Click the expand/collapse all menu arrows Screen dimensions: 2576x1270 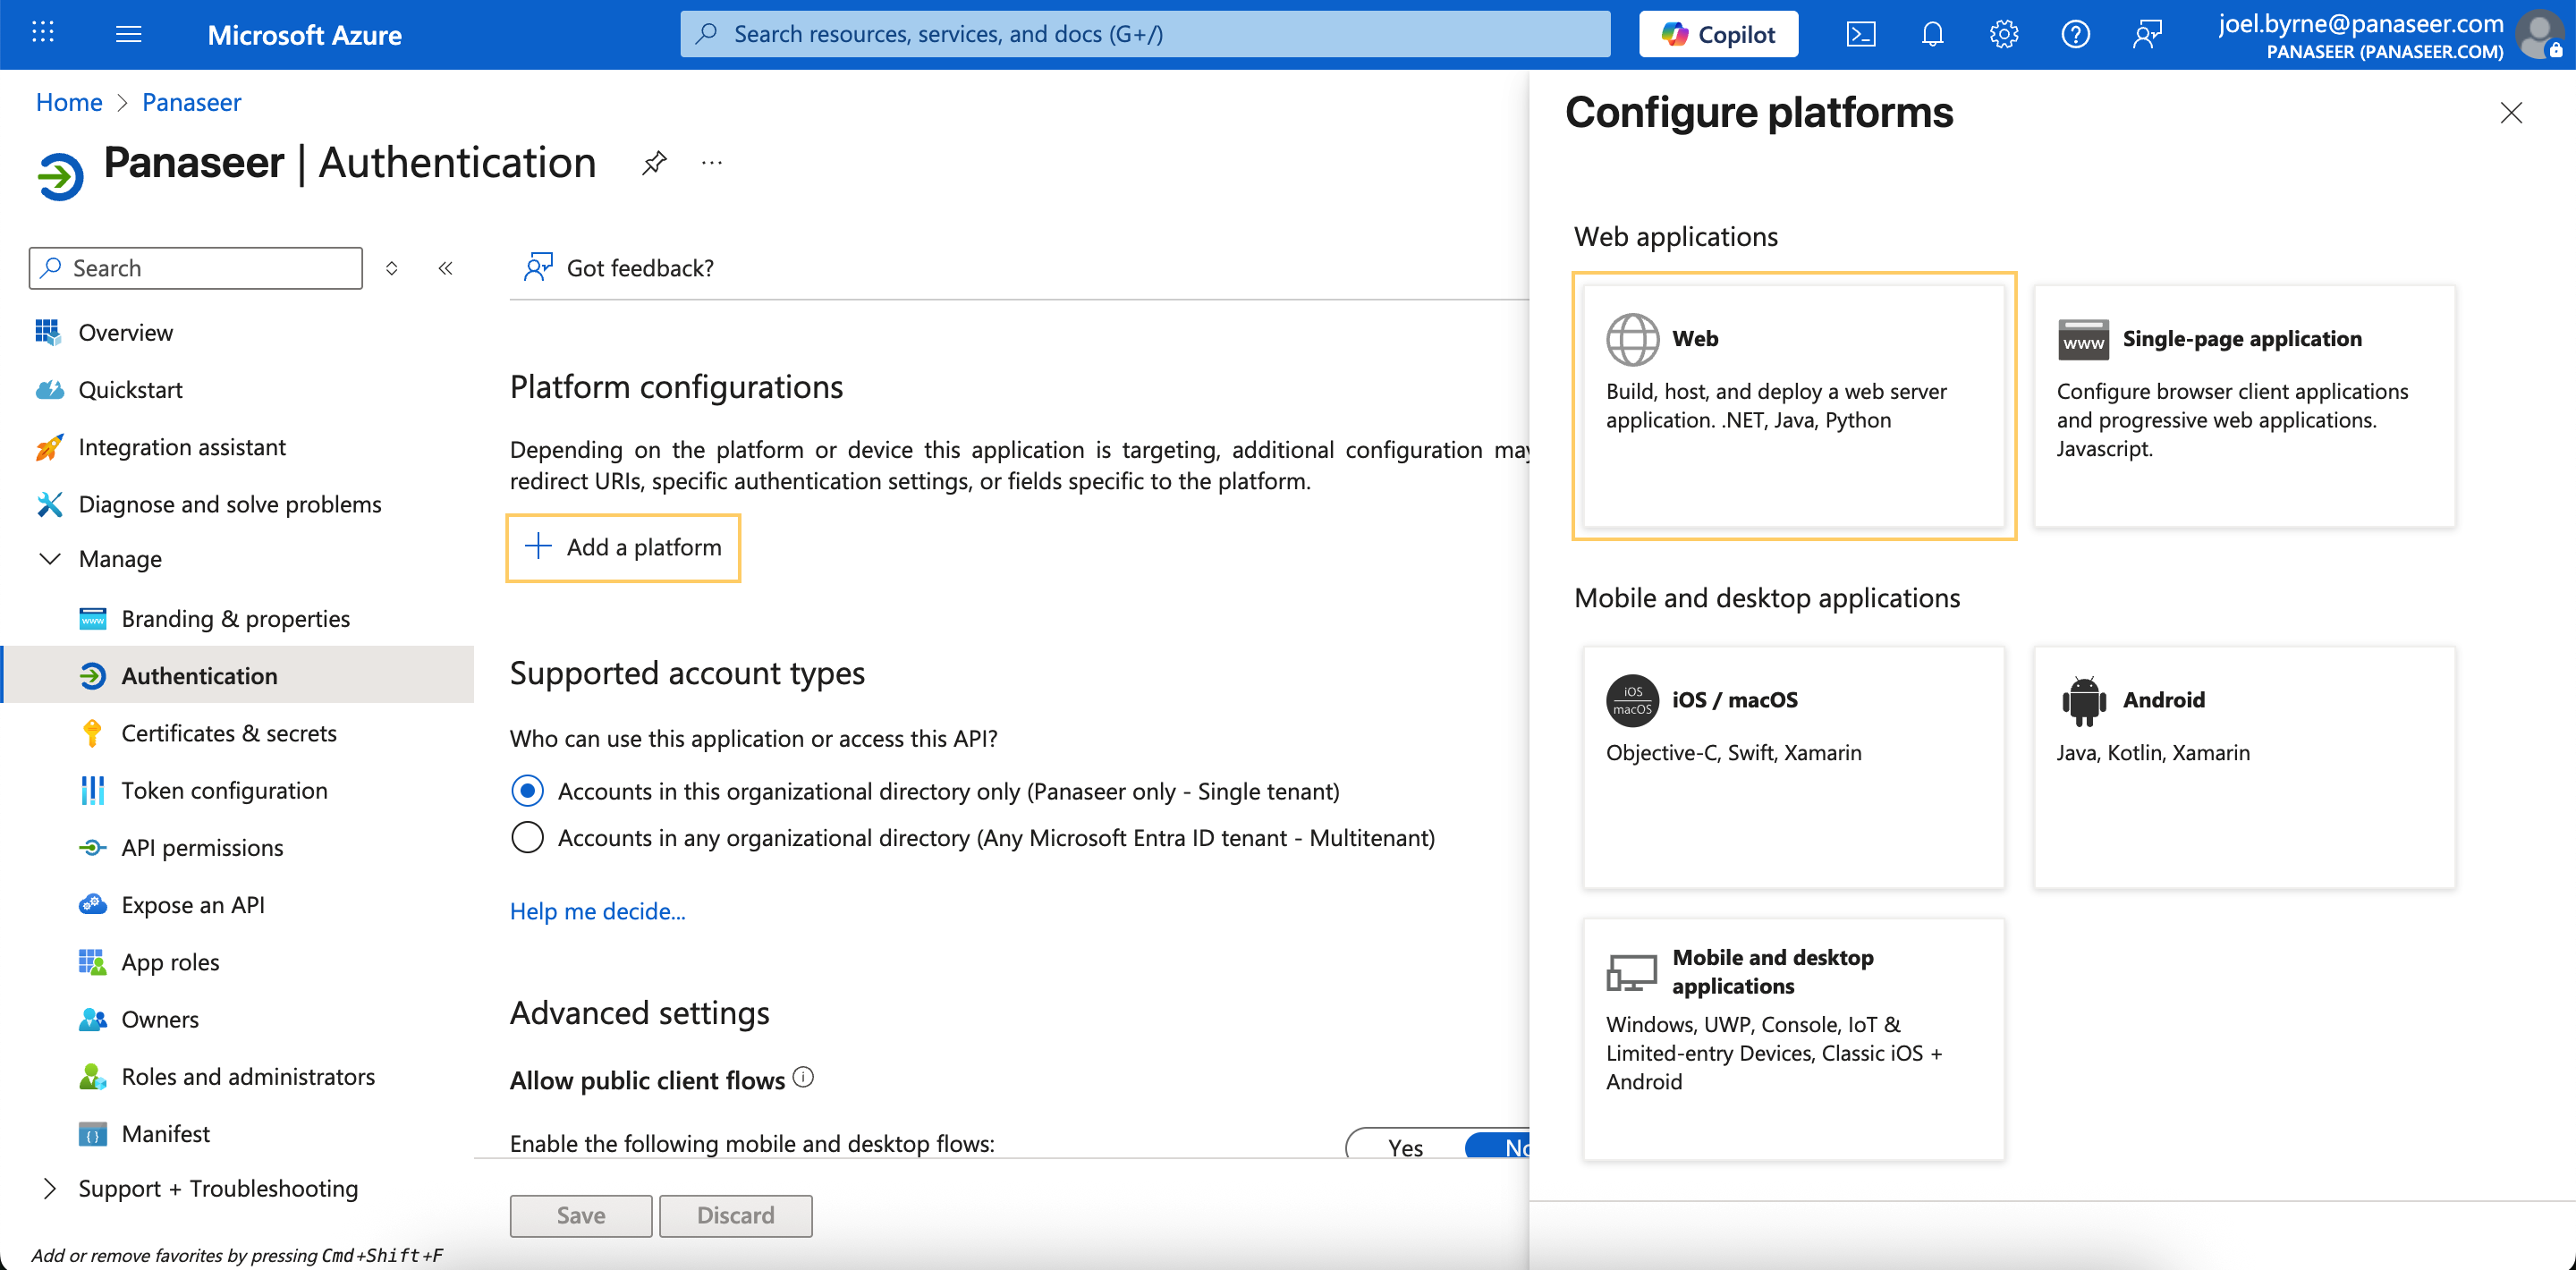(392, 268)
